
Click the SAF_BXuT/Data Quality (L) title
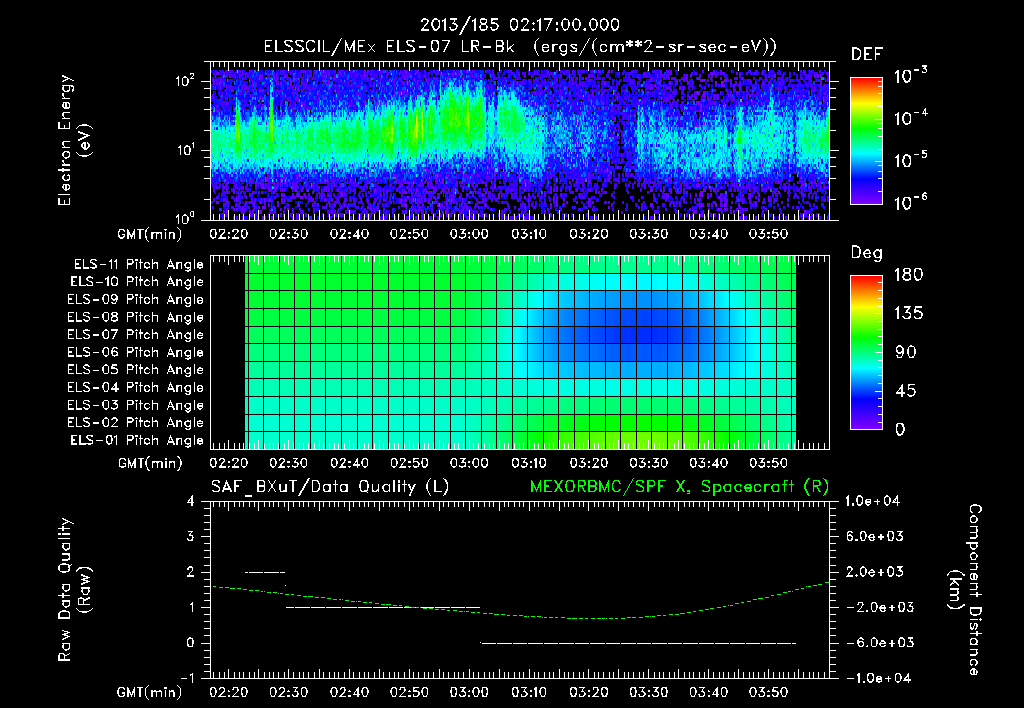[x=330, y=487]
